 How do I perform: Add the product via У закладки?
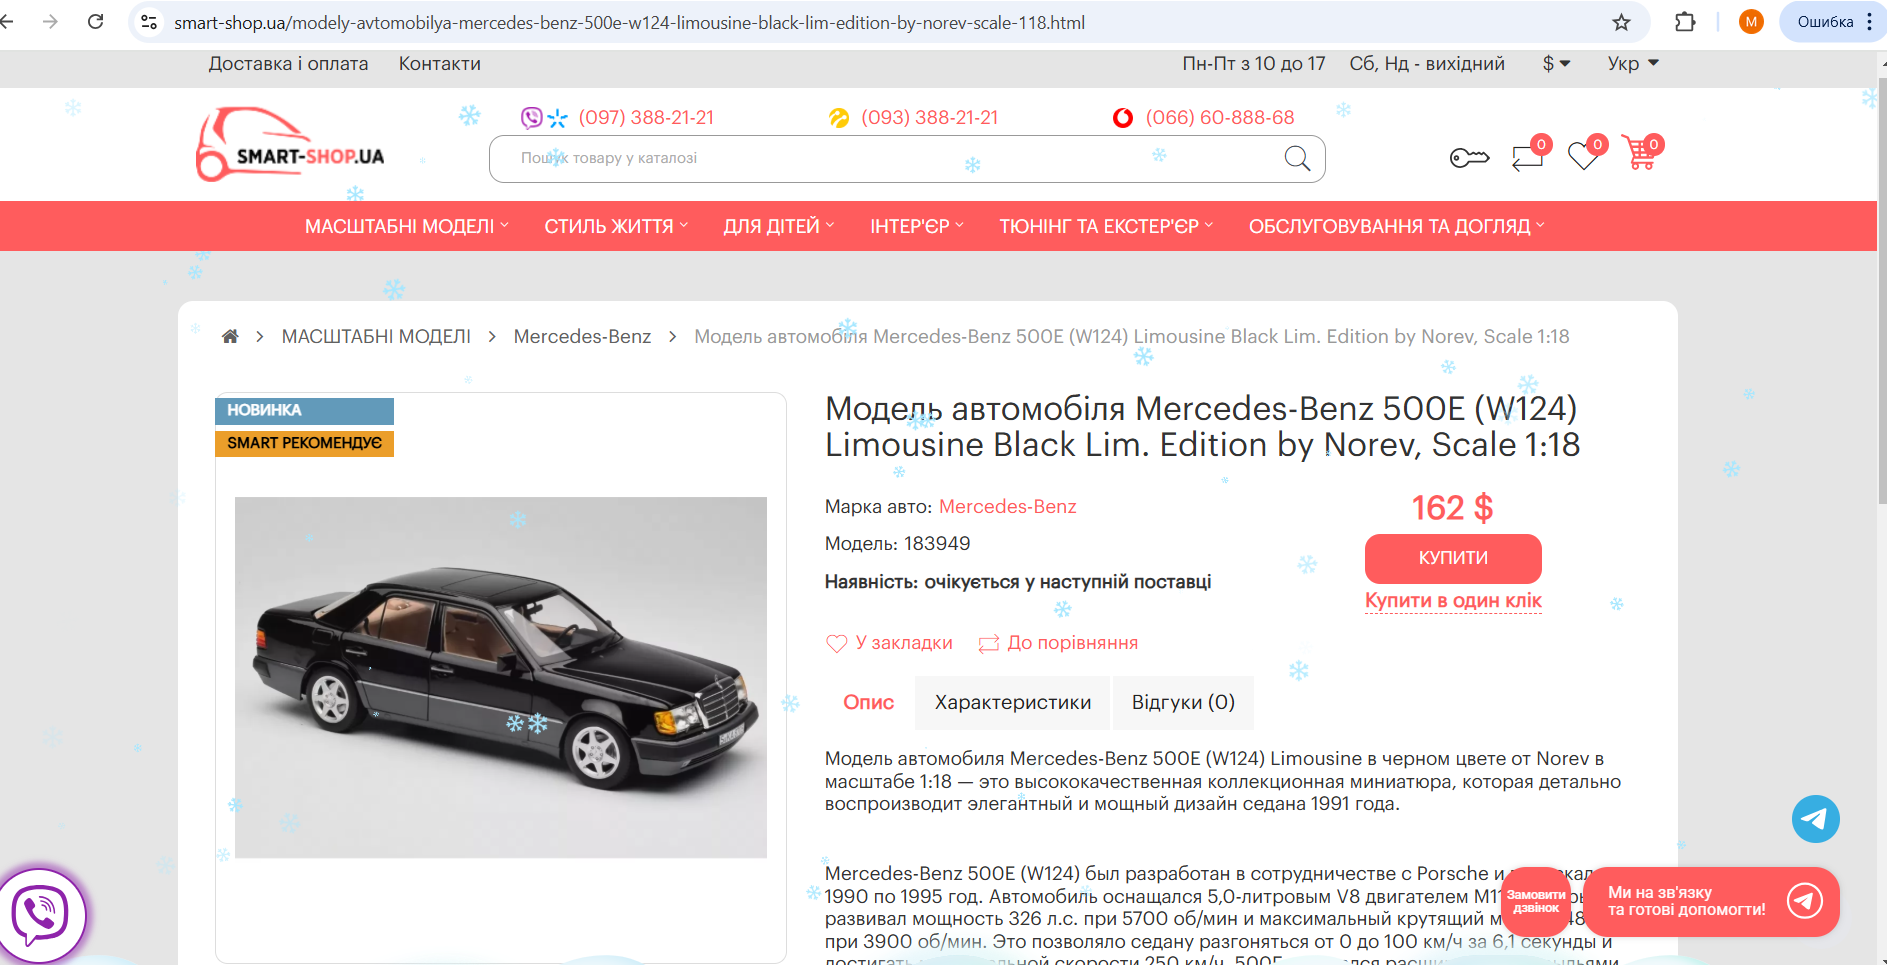click(x=889, y=643)
